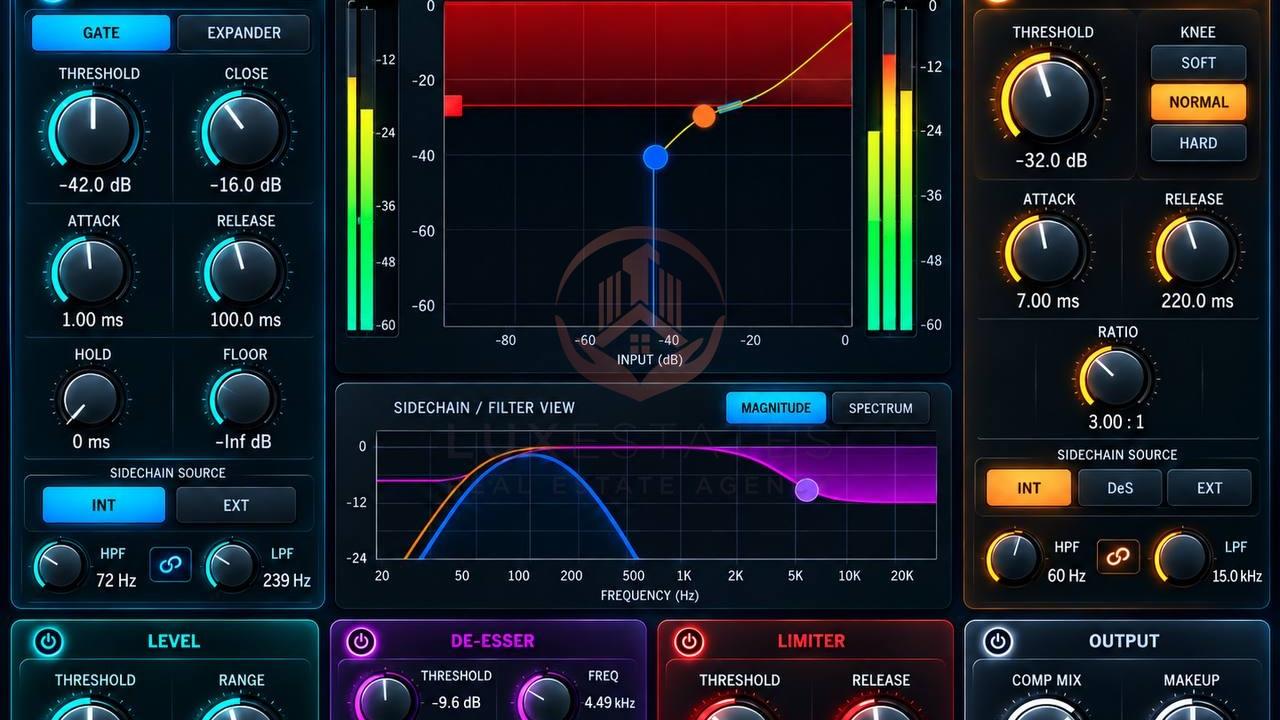Click the HOLD knob
This screenshot has height=720, width=1280.
[x=89, y=400]
